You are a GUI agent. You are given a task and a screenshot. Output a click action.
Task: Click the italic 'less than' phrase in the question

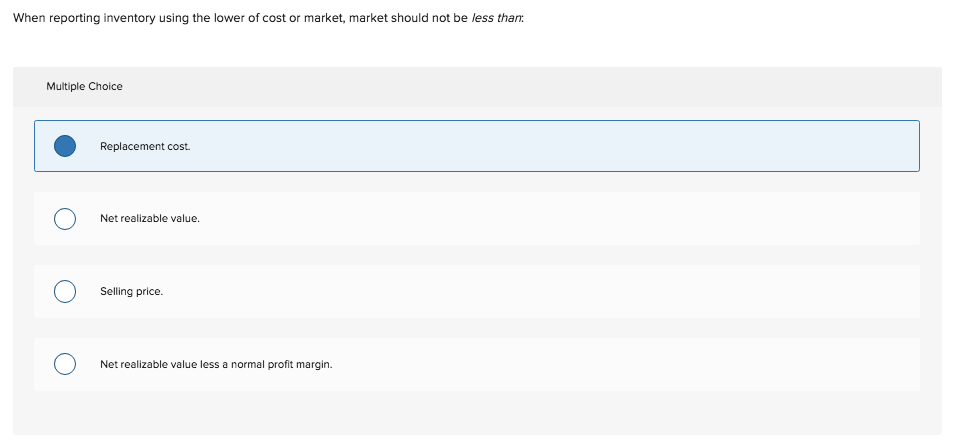coord(496,18)
